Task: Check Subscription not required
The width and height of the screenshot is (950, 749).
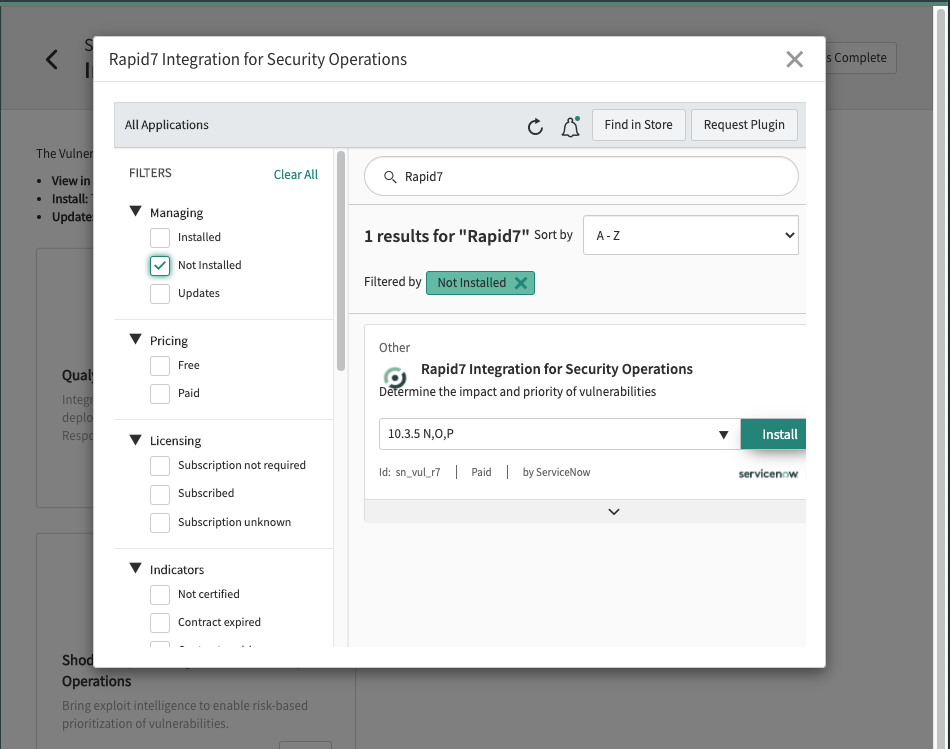Action: [x=160, y=465]
